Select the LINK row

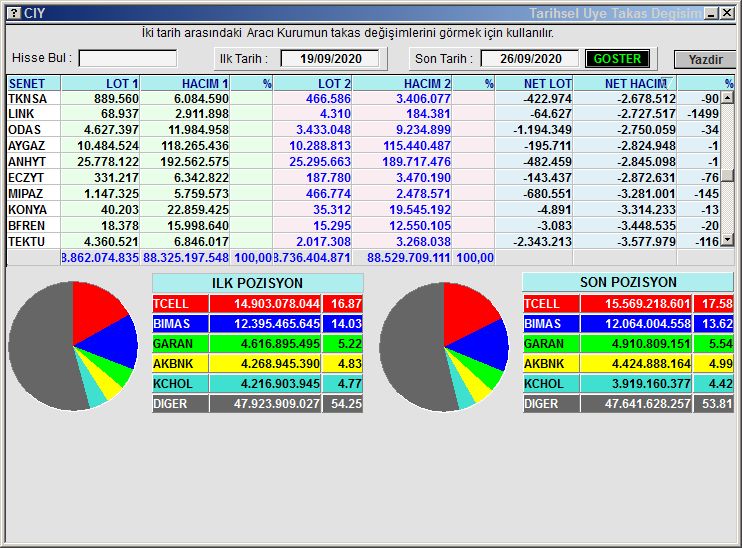pos(363,114)
